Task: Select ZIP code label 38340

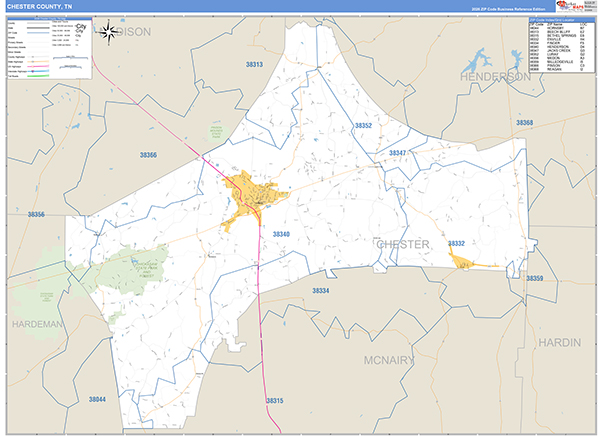Action: tap(281, 234)
